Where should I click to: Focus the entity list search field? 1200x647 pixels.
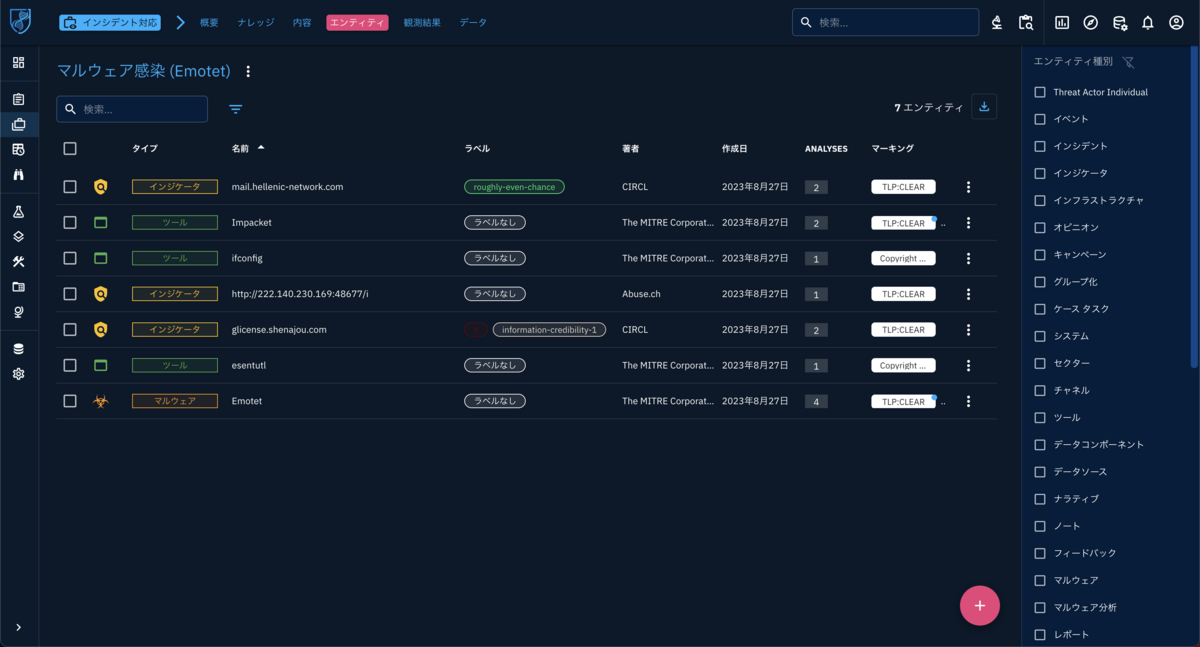(132, 109)
